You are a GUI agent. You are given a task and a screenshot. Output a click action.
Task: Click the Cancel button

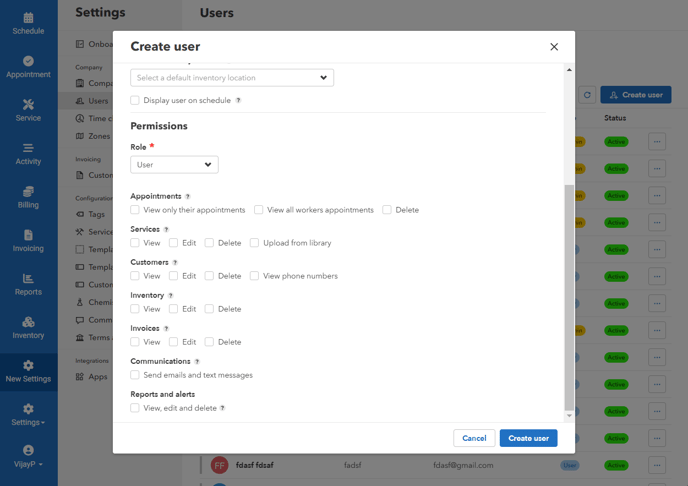(x=474, y=438)
